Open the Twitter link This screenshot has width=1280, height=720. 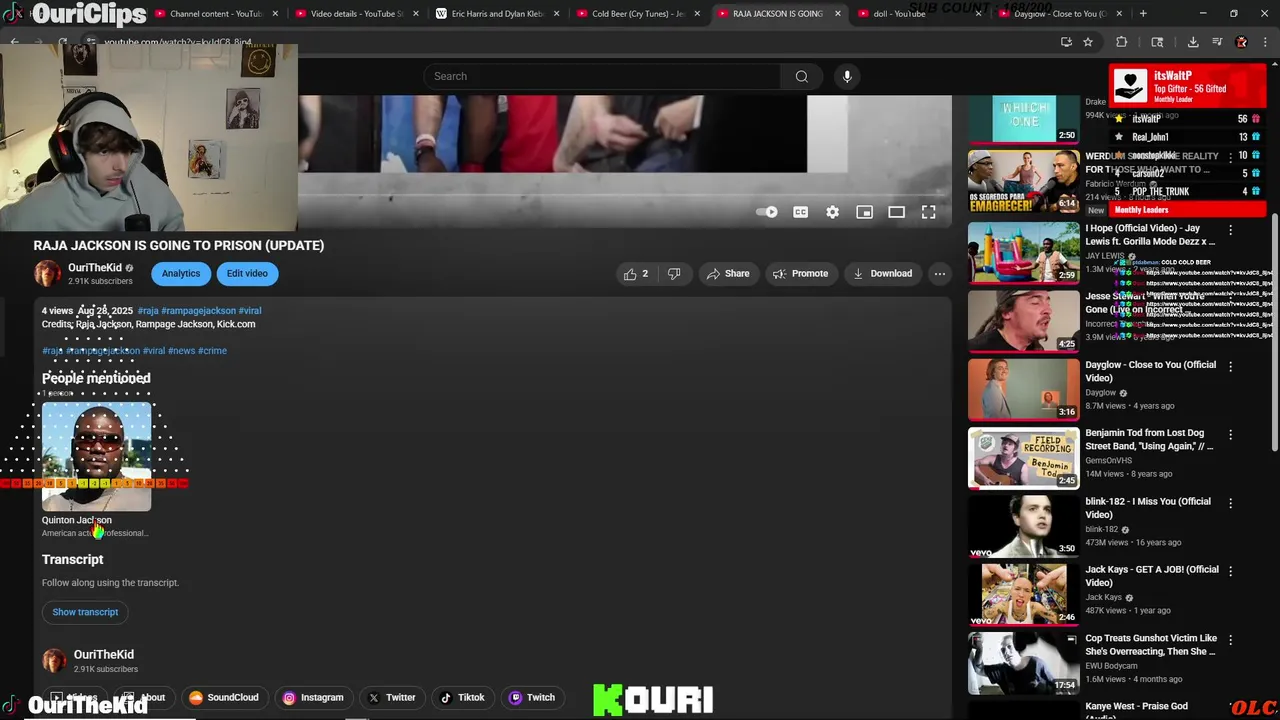click(391, 698)
